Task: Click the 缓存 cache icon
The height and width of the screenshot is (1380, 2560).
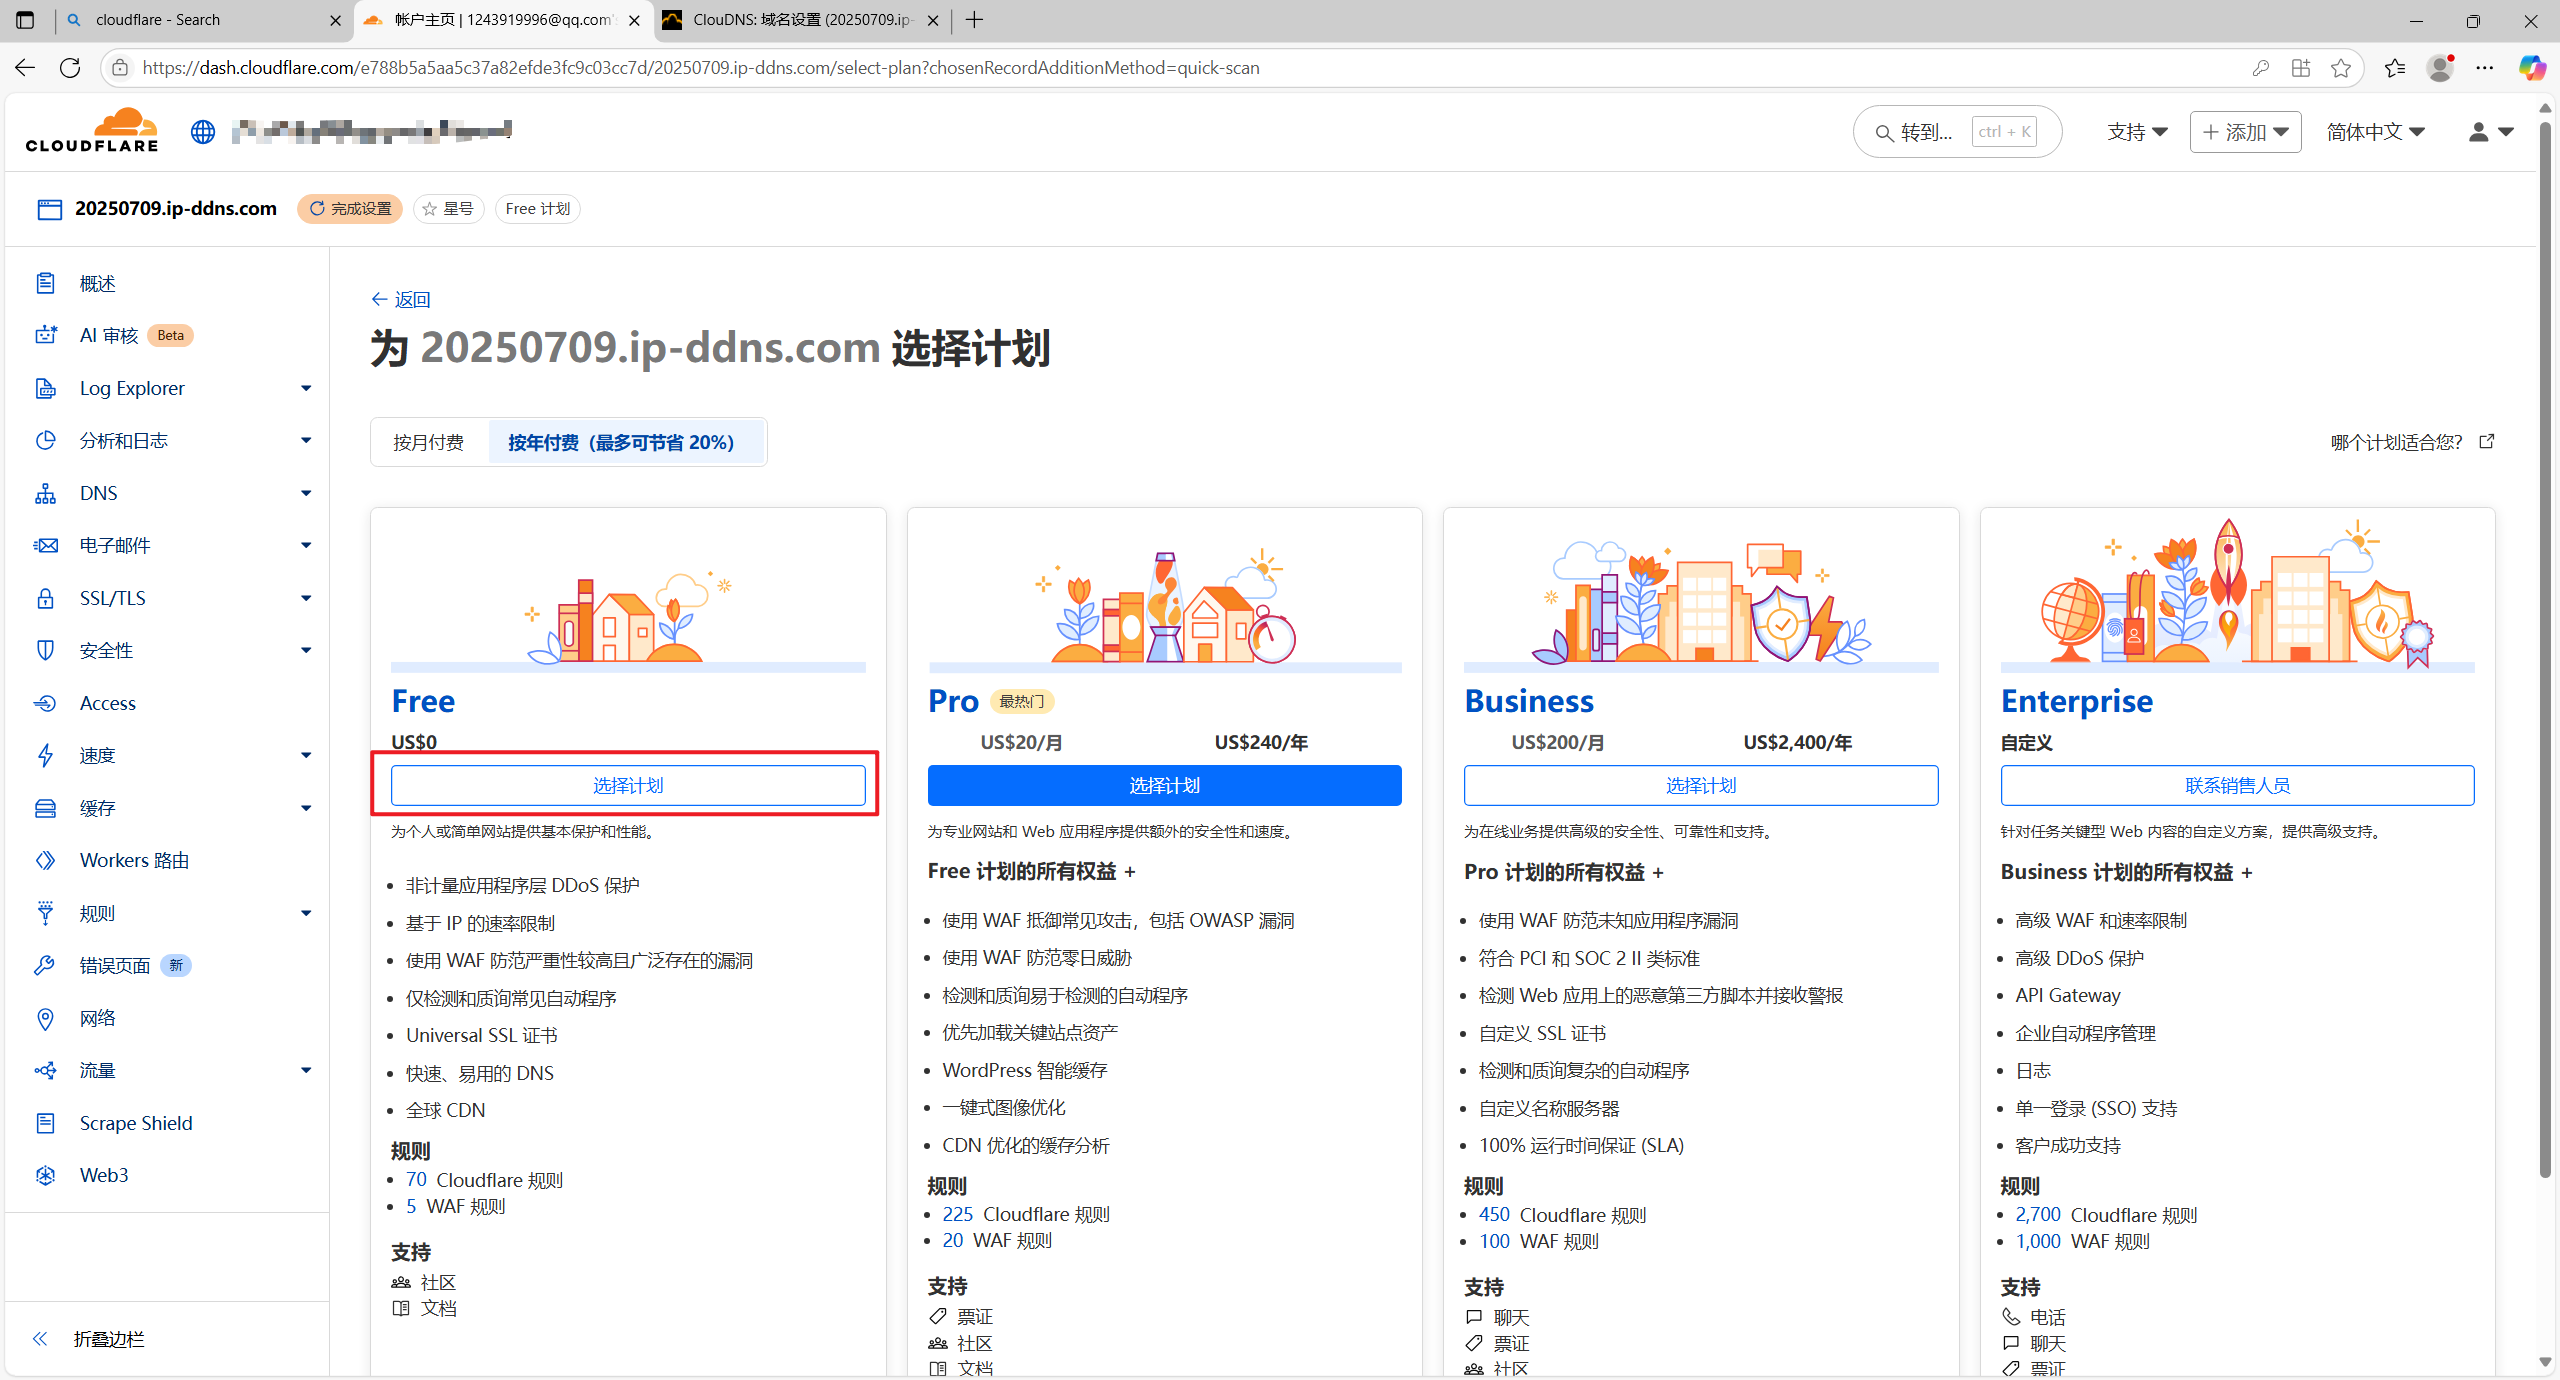Action: pos(45,808)
